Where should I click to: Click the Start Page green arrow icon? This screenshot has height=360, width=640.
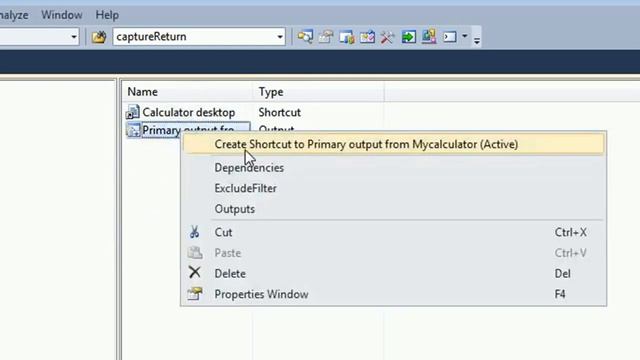coord(408,37)
